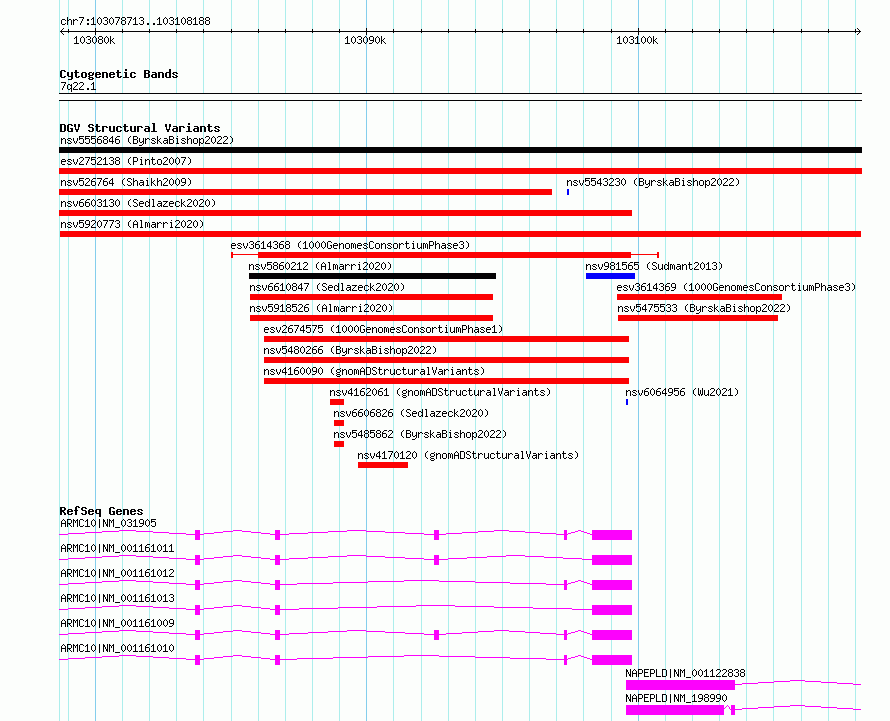Click exon block of NAPEPLD|NM_001122838
The image size is (890, 721).
pos(680,685)
